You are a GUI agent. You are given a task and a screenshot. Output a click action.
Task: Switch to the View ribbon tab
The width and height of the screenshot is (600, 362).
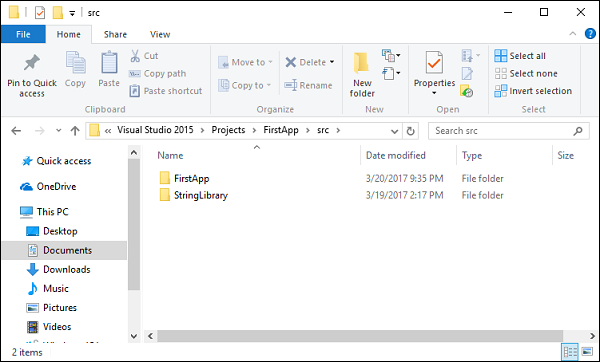click(x=160, y=34)
